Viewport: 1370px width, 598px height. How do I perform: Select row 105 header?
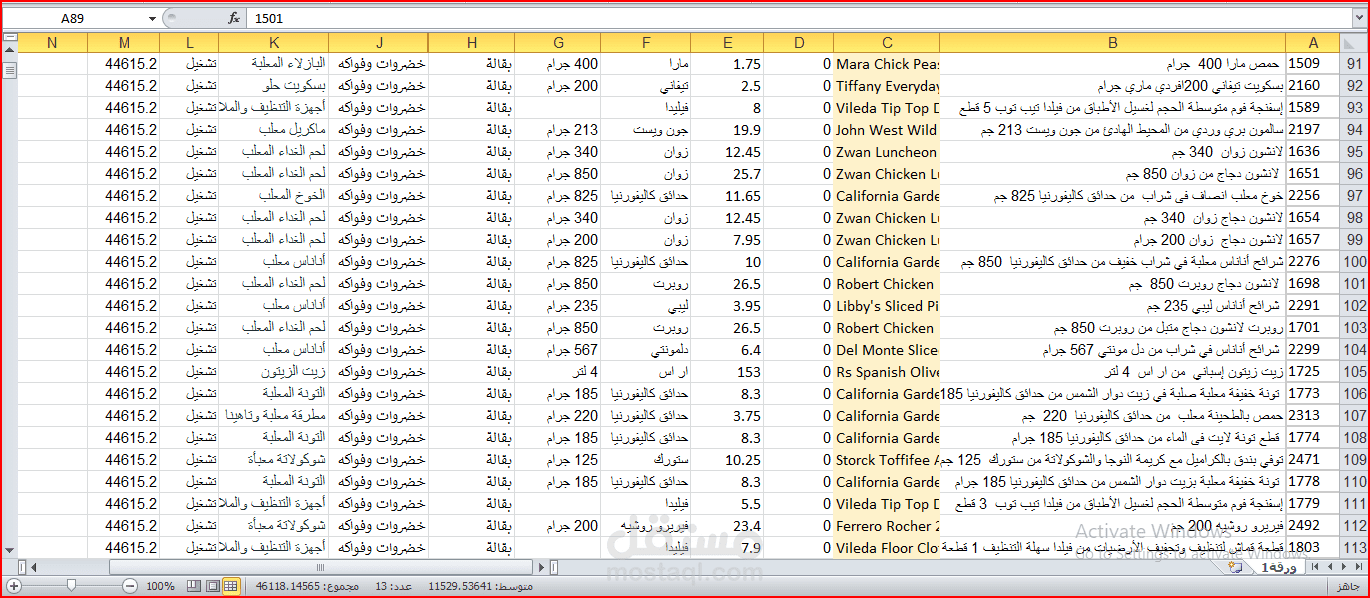click(1354, 372)
